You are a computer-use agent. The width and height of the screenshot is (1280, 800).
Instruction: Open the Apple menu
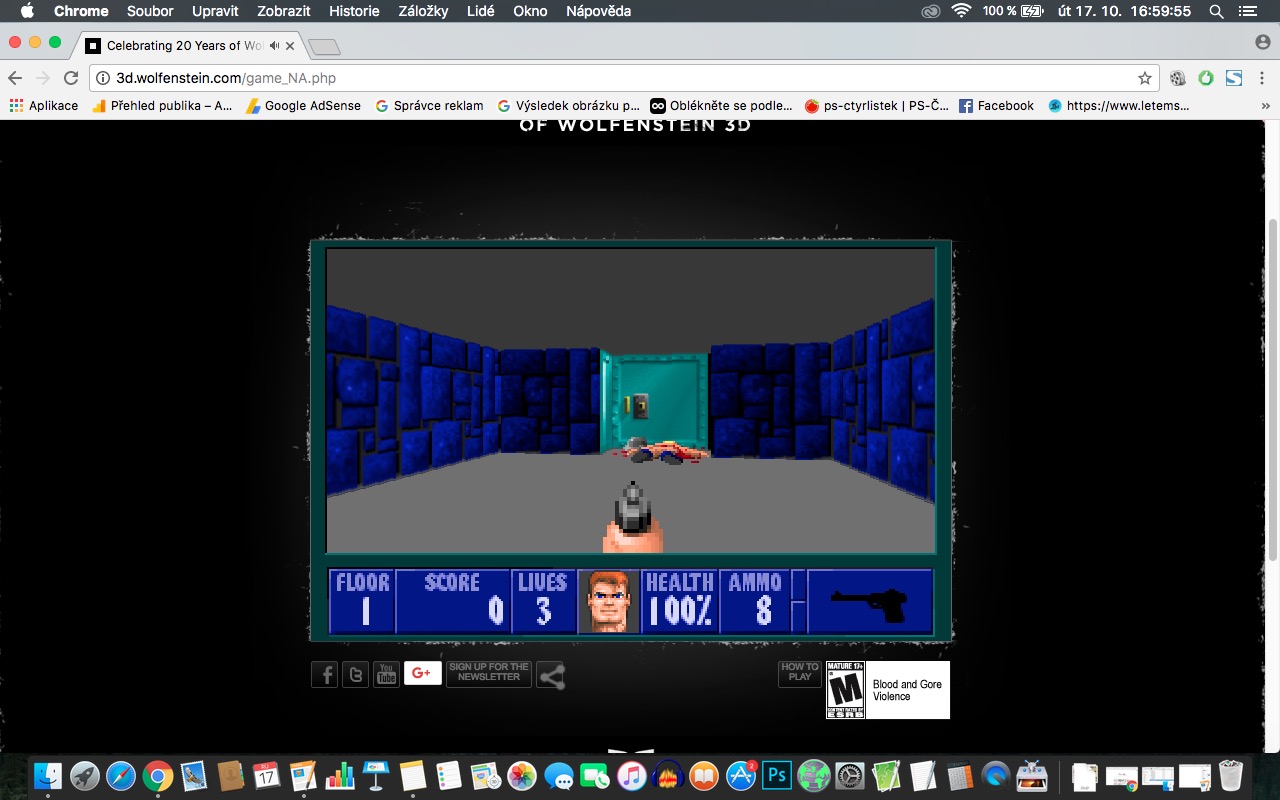click(27, 11)
